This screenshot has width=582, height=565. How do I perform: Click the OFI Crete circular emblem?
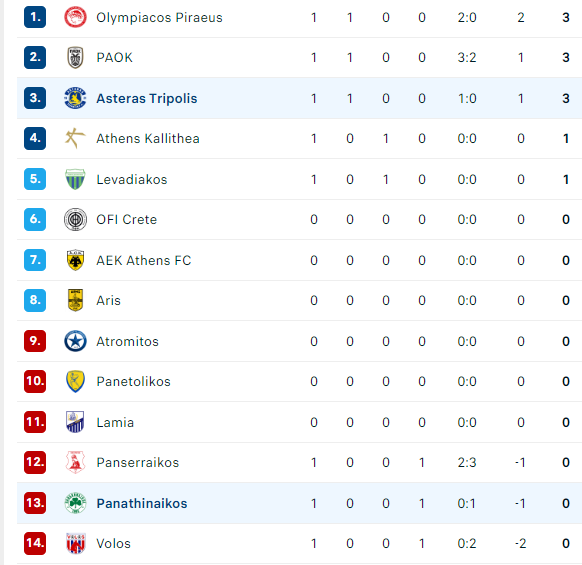coord(75,219)
